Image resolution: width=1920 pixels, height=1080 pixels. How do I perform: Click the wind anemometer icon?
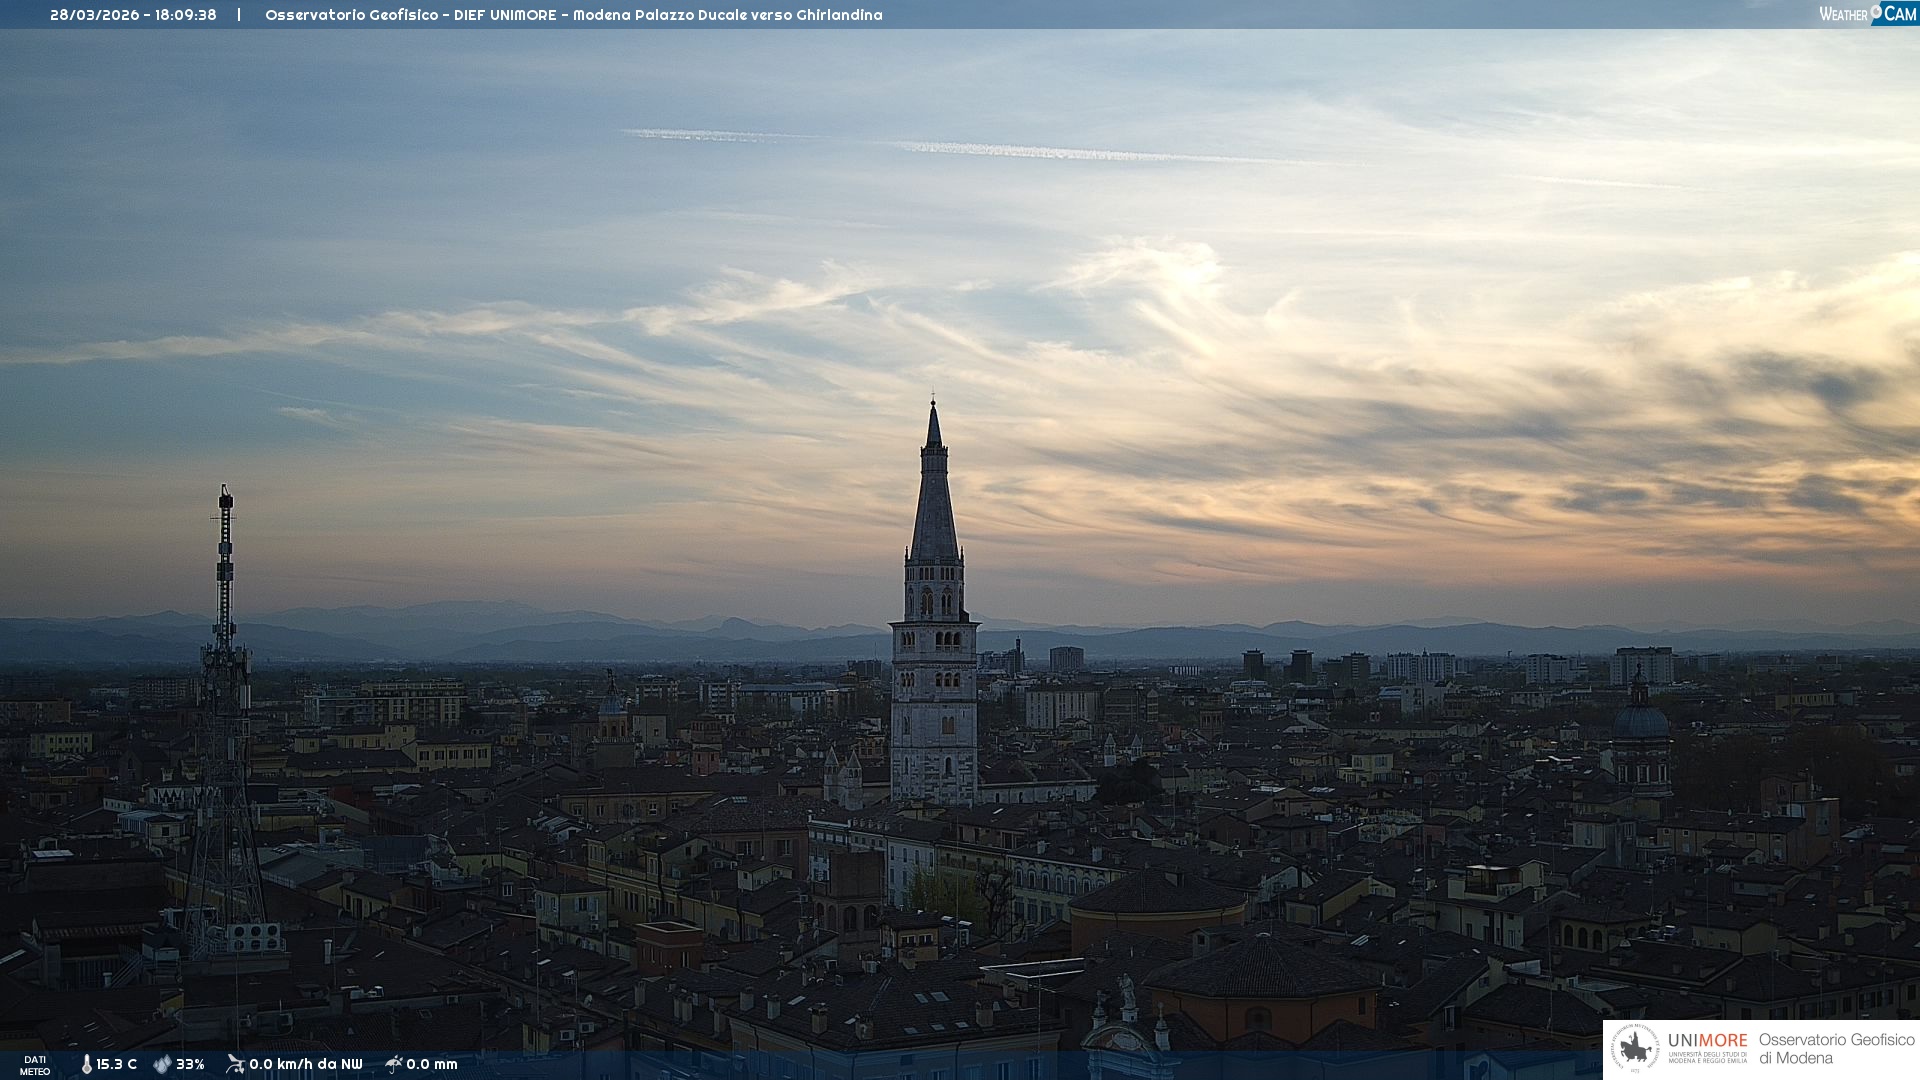pos(235,1064)
